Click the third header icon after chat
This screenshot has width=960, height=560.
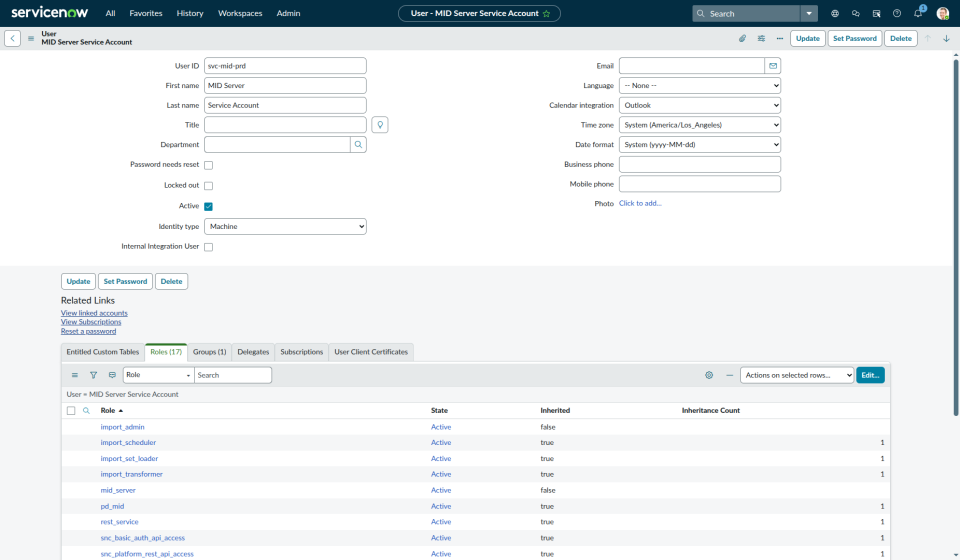876,13
